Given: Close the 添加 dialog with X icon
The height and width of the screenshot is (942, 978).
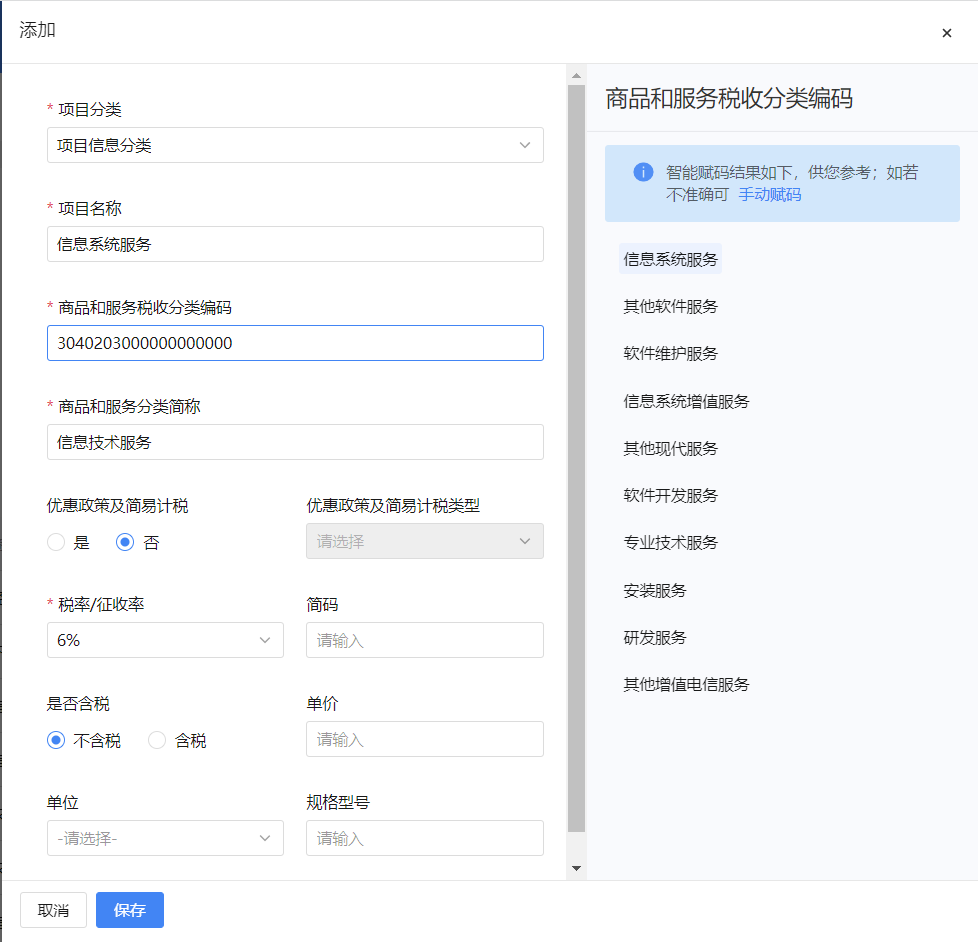Looking at the screenshot, I should click(946, 33).
